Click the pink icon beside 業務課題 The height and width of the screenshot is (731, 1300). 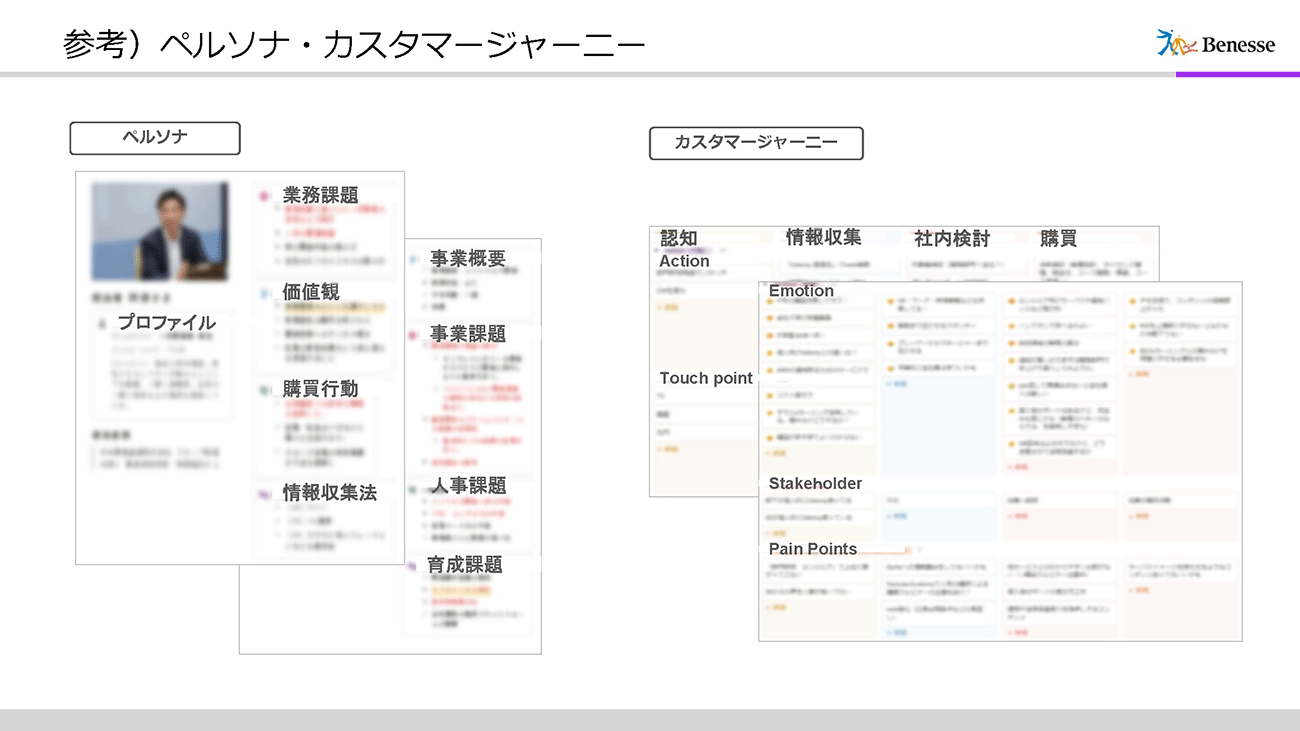pos(264,196)
